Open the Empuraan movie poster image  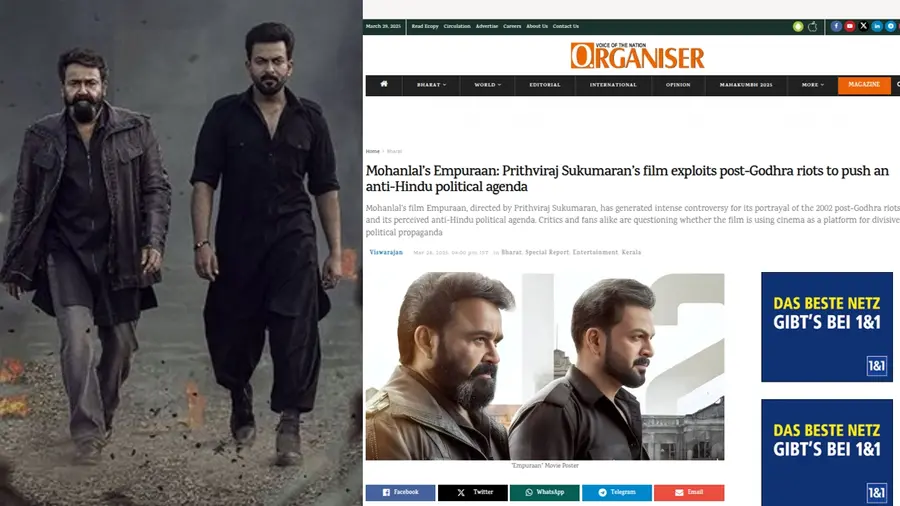point(545,366)
